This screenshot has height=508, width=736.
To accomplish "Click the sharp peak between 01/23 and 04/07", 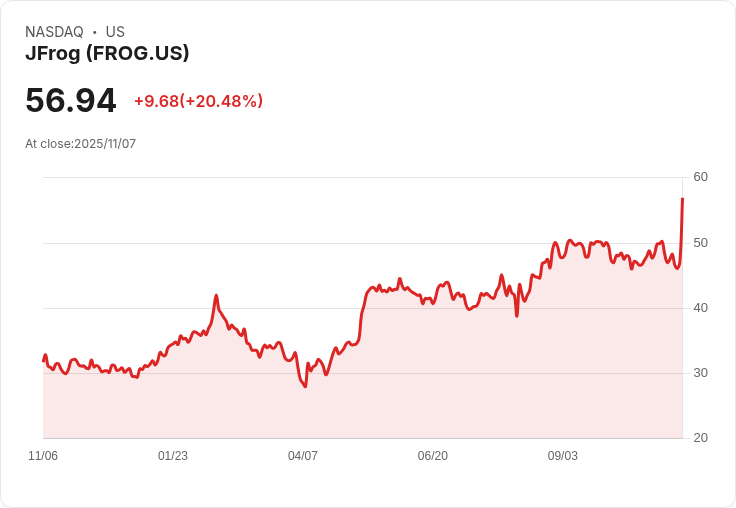I will [216, 296].
